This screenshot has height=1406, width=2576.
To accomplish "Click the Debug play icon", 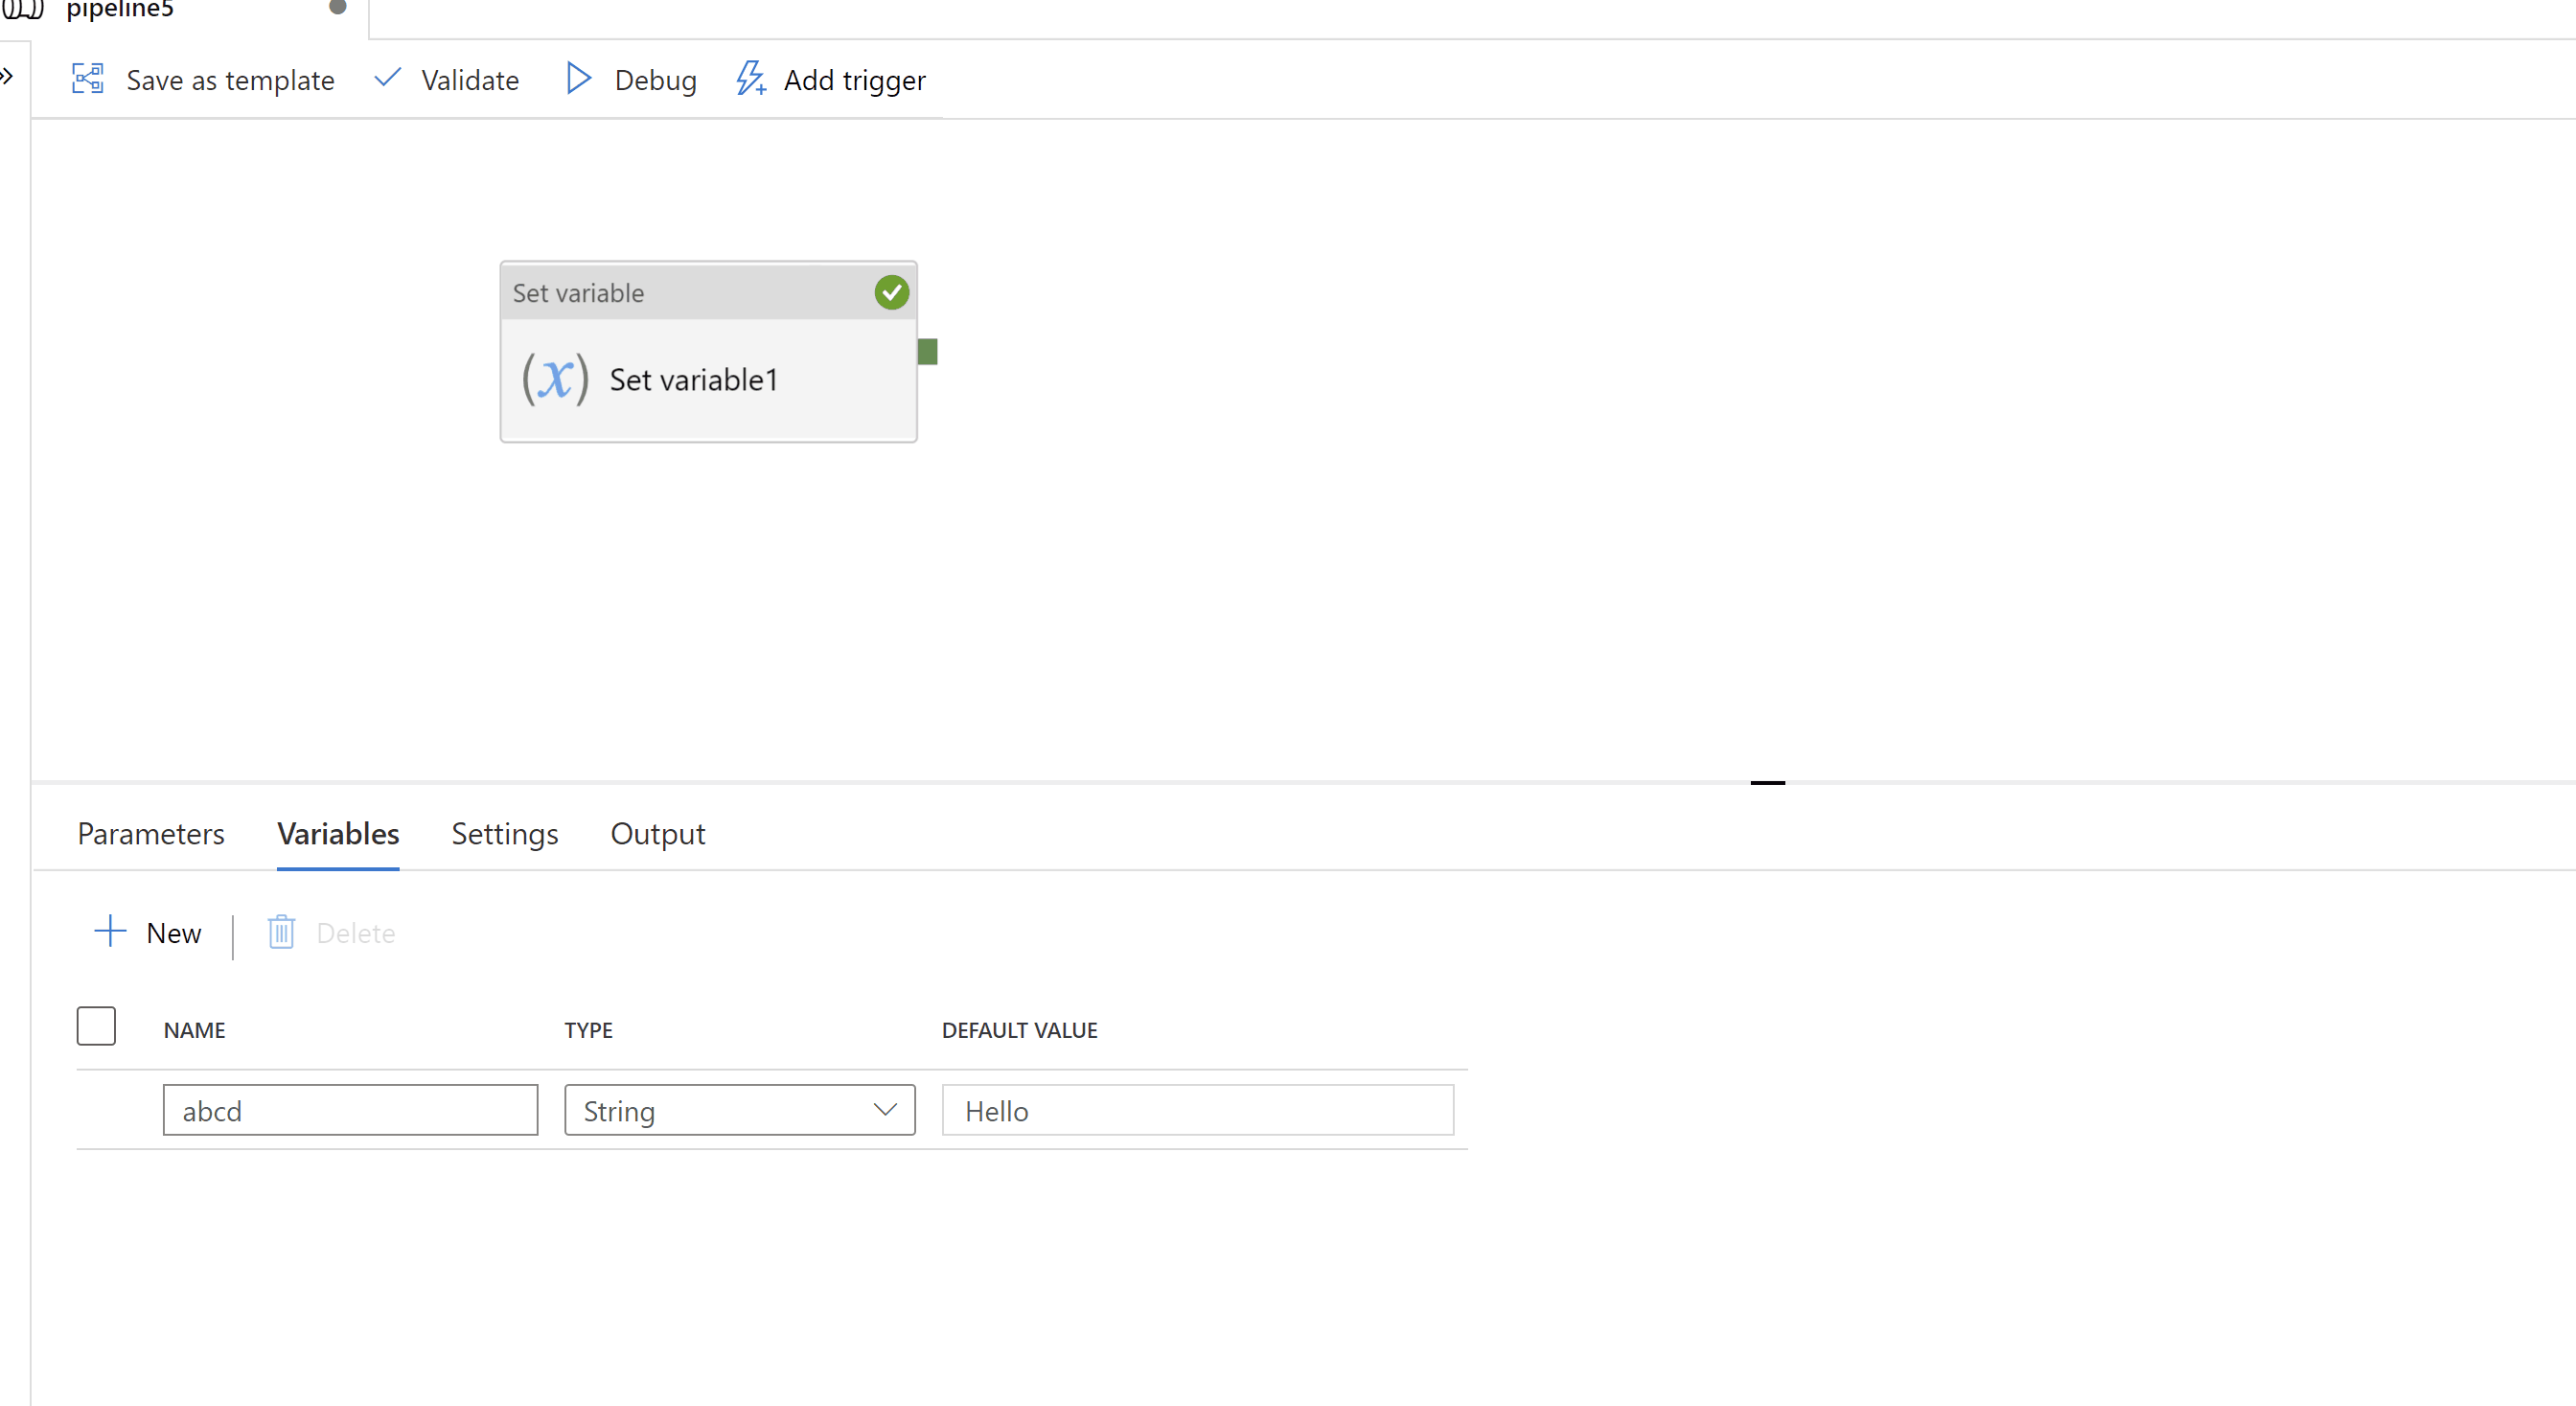I will point(578,78).
